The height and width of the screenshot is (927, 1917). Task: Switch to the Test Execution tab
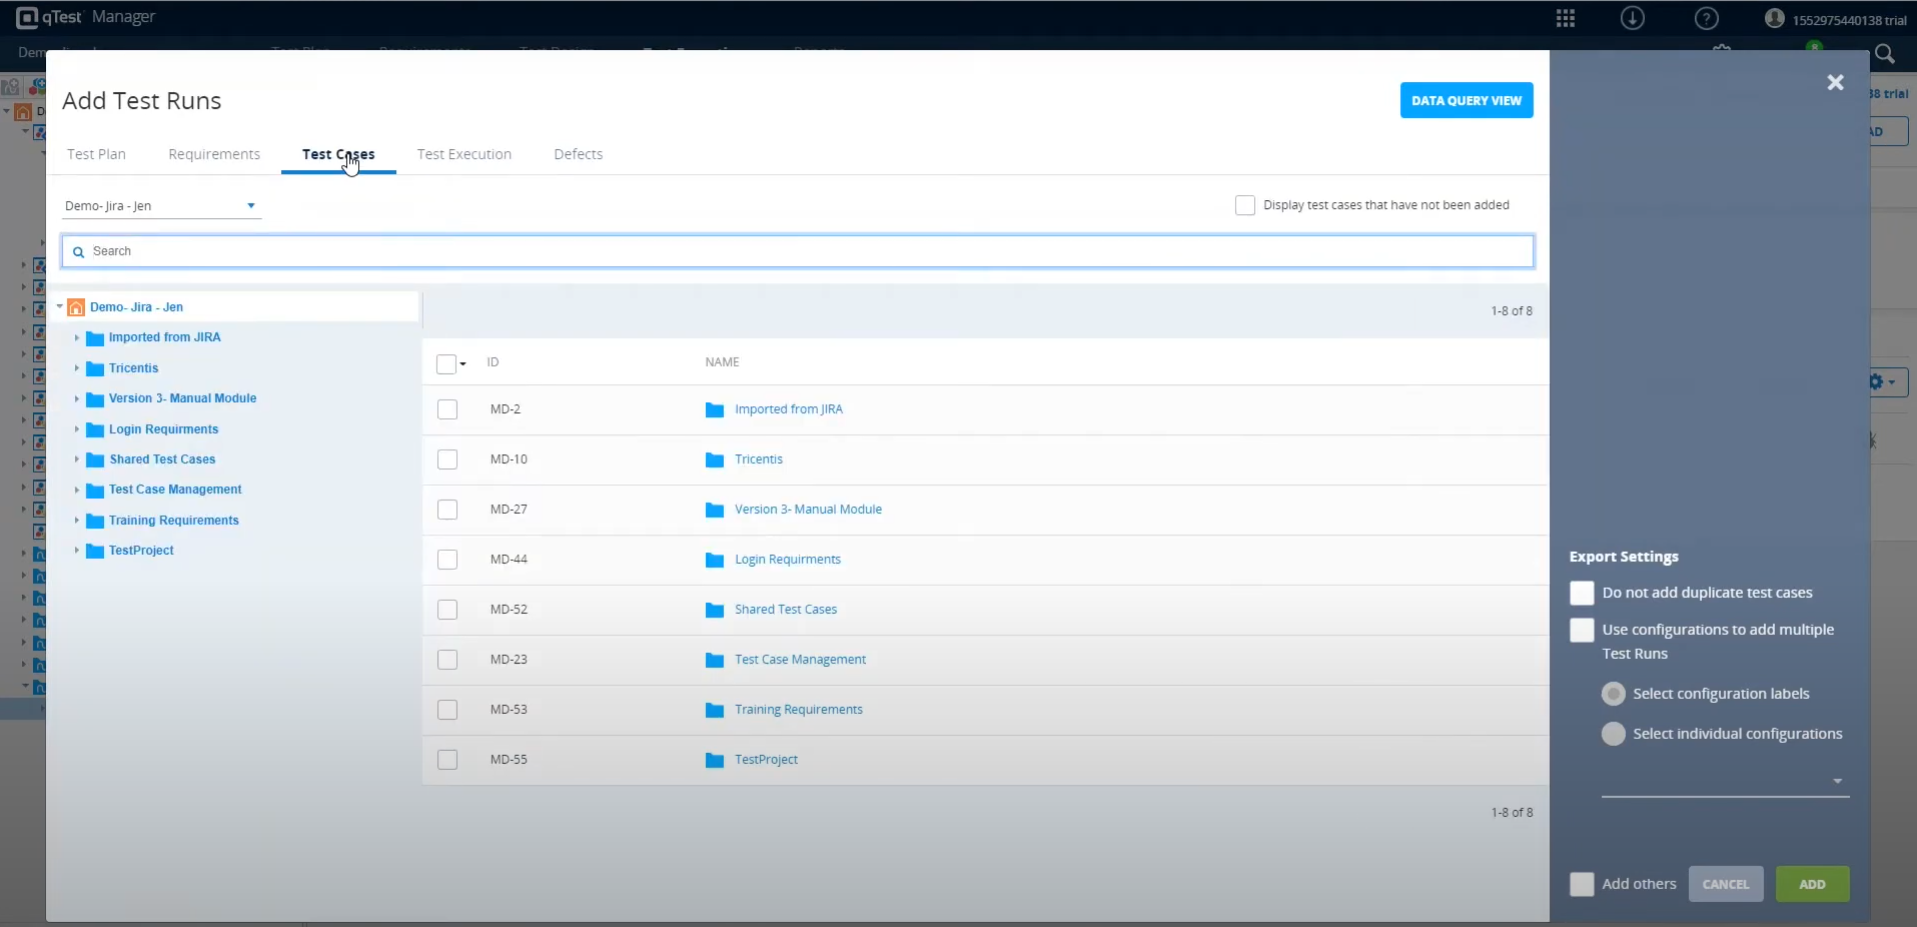point(464,154)
